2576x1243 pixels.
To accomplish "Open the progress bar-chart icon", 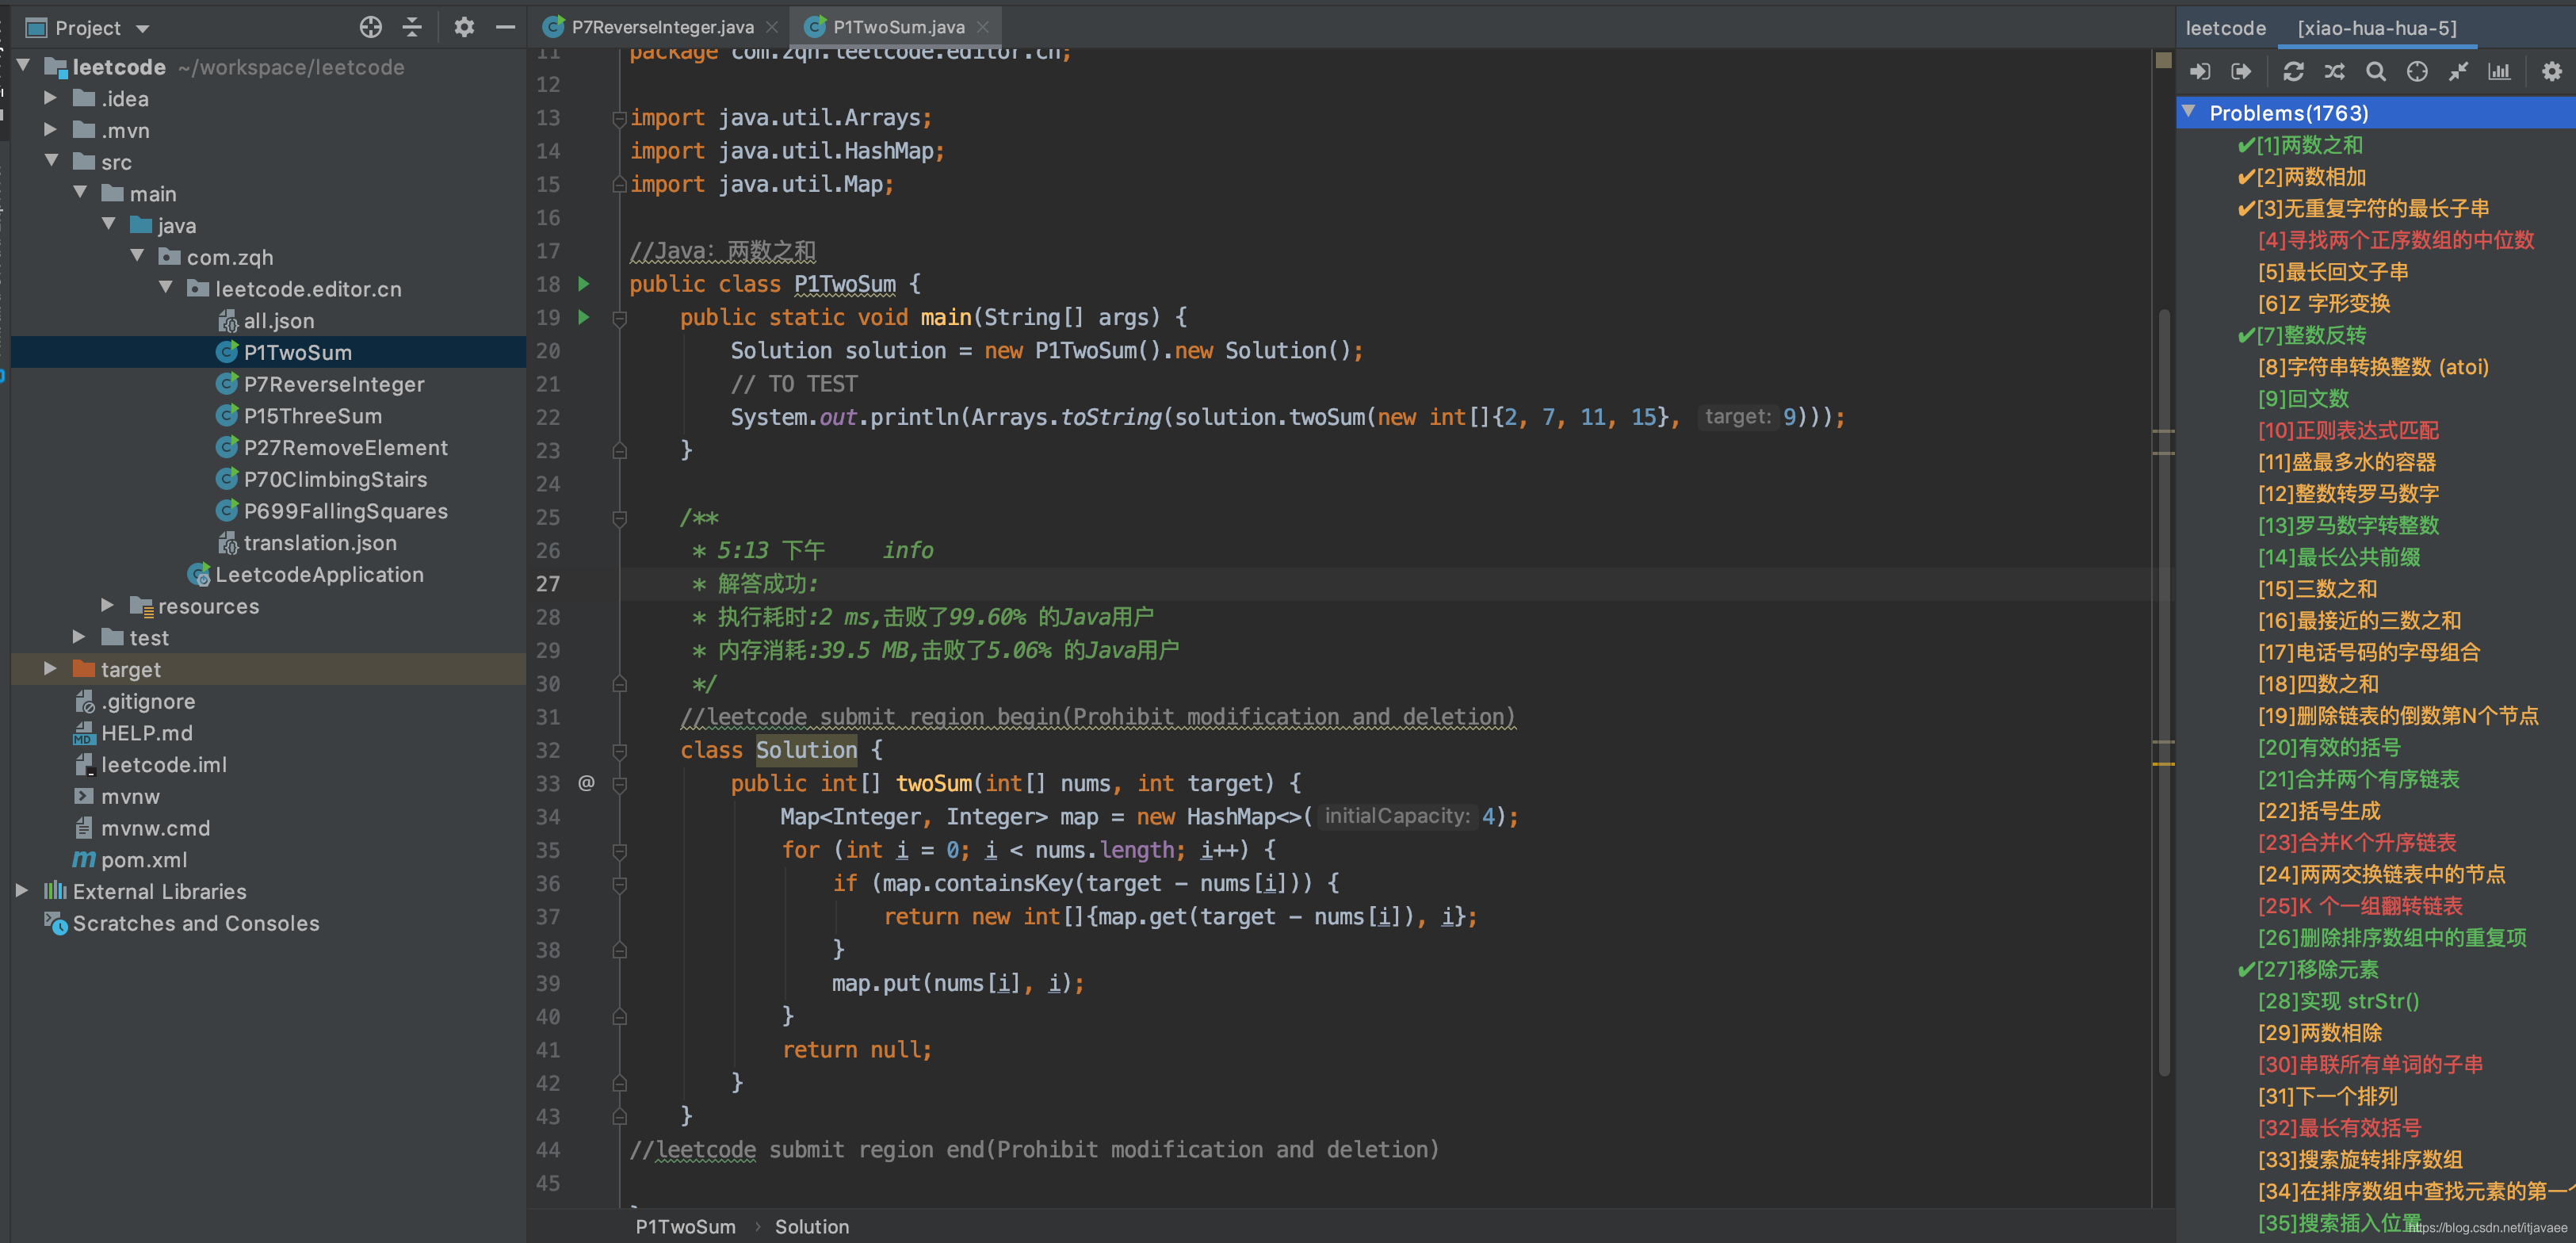I will (2499, 71).
